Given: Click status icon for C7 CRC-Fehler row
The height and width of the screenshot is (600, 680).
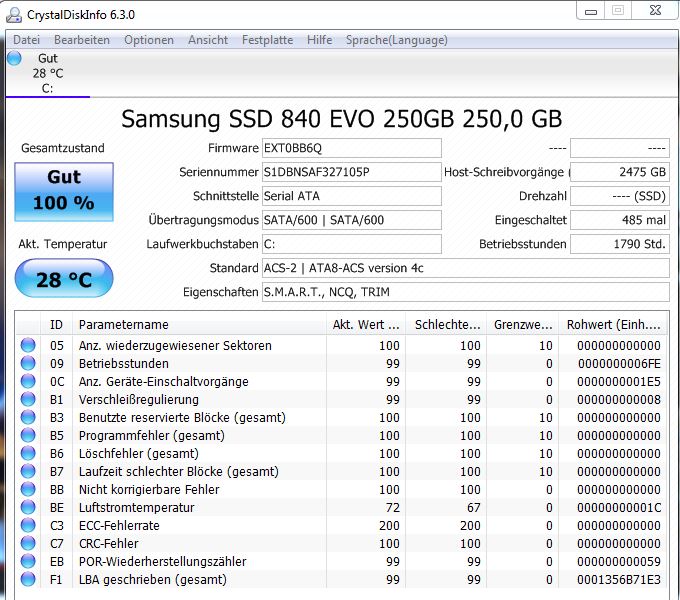Looking at the screenshot, I should (x=28, y=543).
